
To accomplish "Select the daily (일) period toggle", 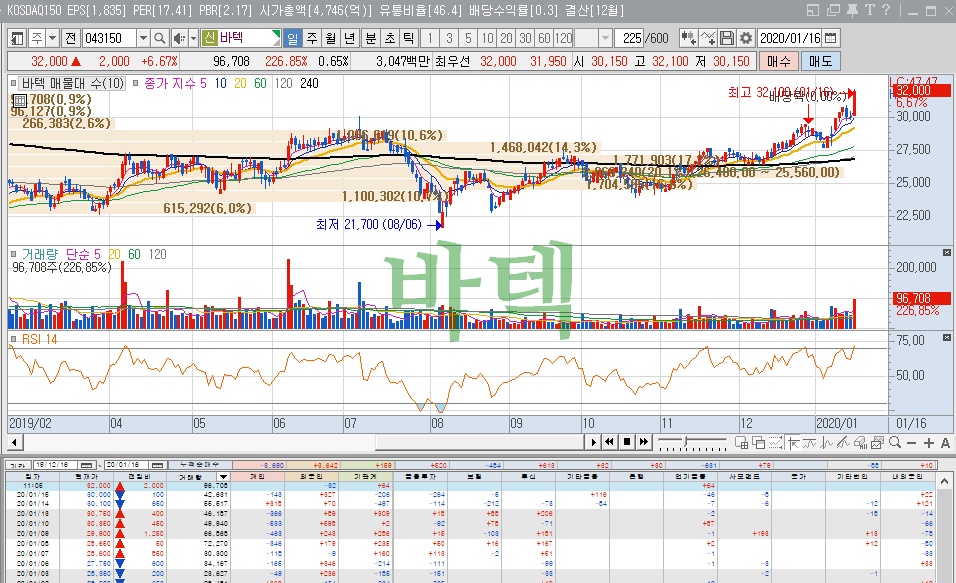I will click(293, 38).
